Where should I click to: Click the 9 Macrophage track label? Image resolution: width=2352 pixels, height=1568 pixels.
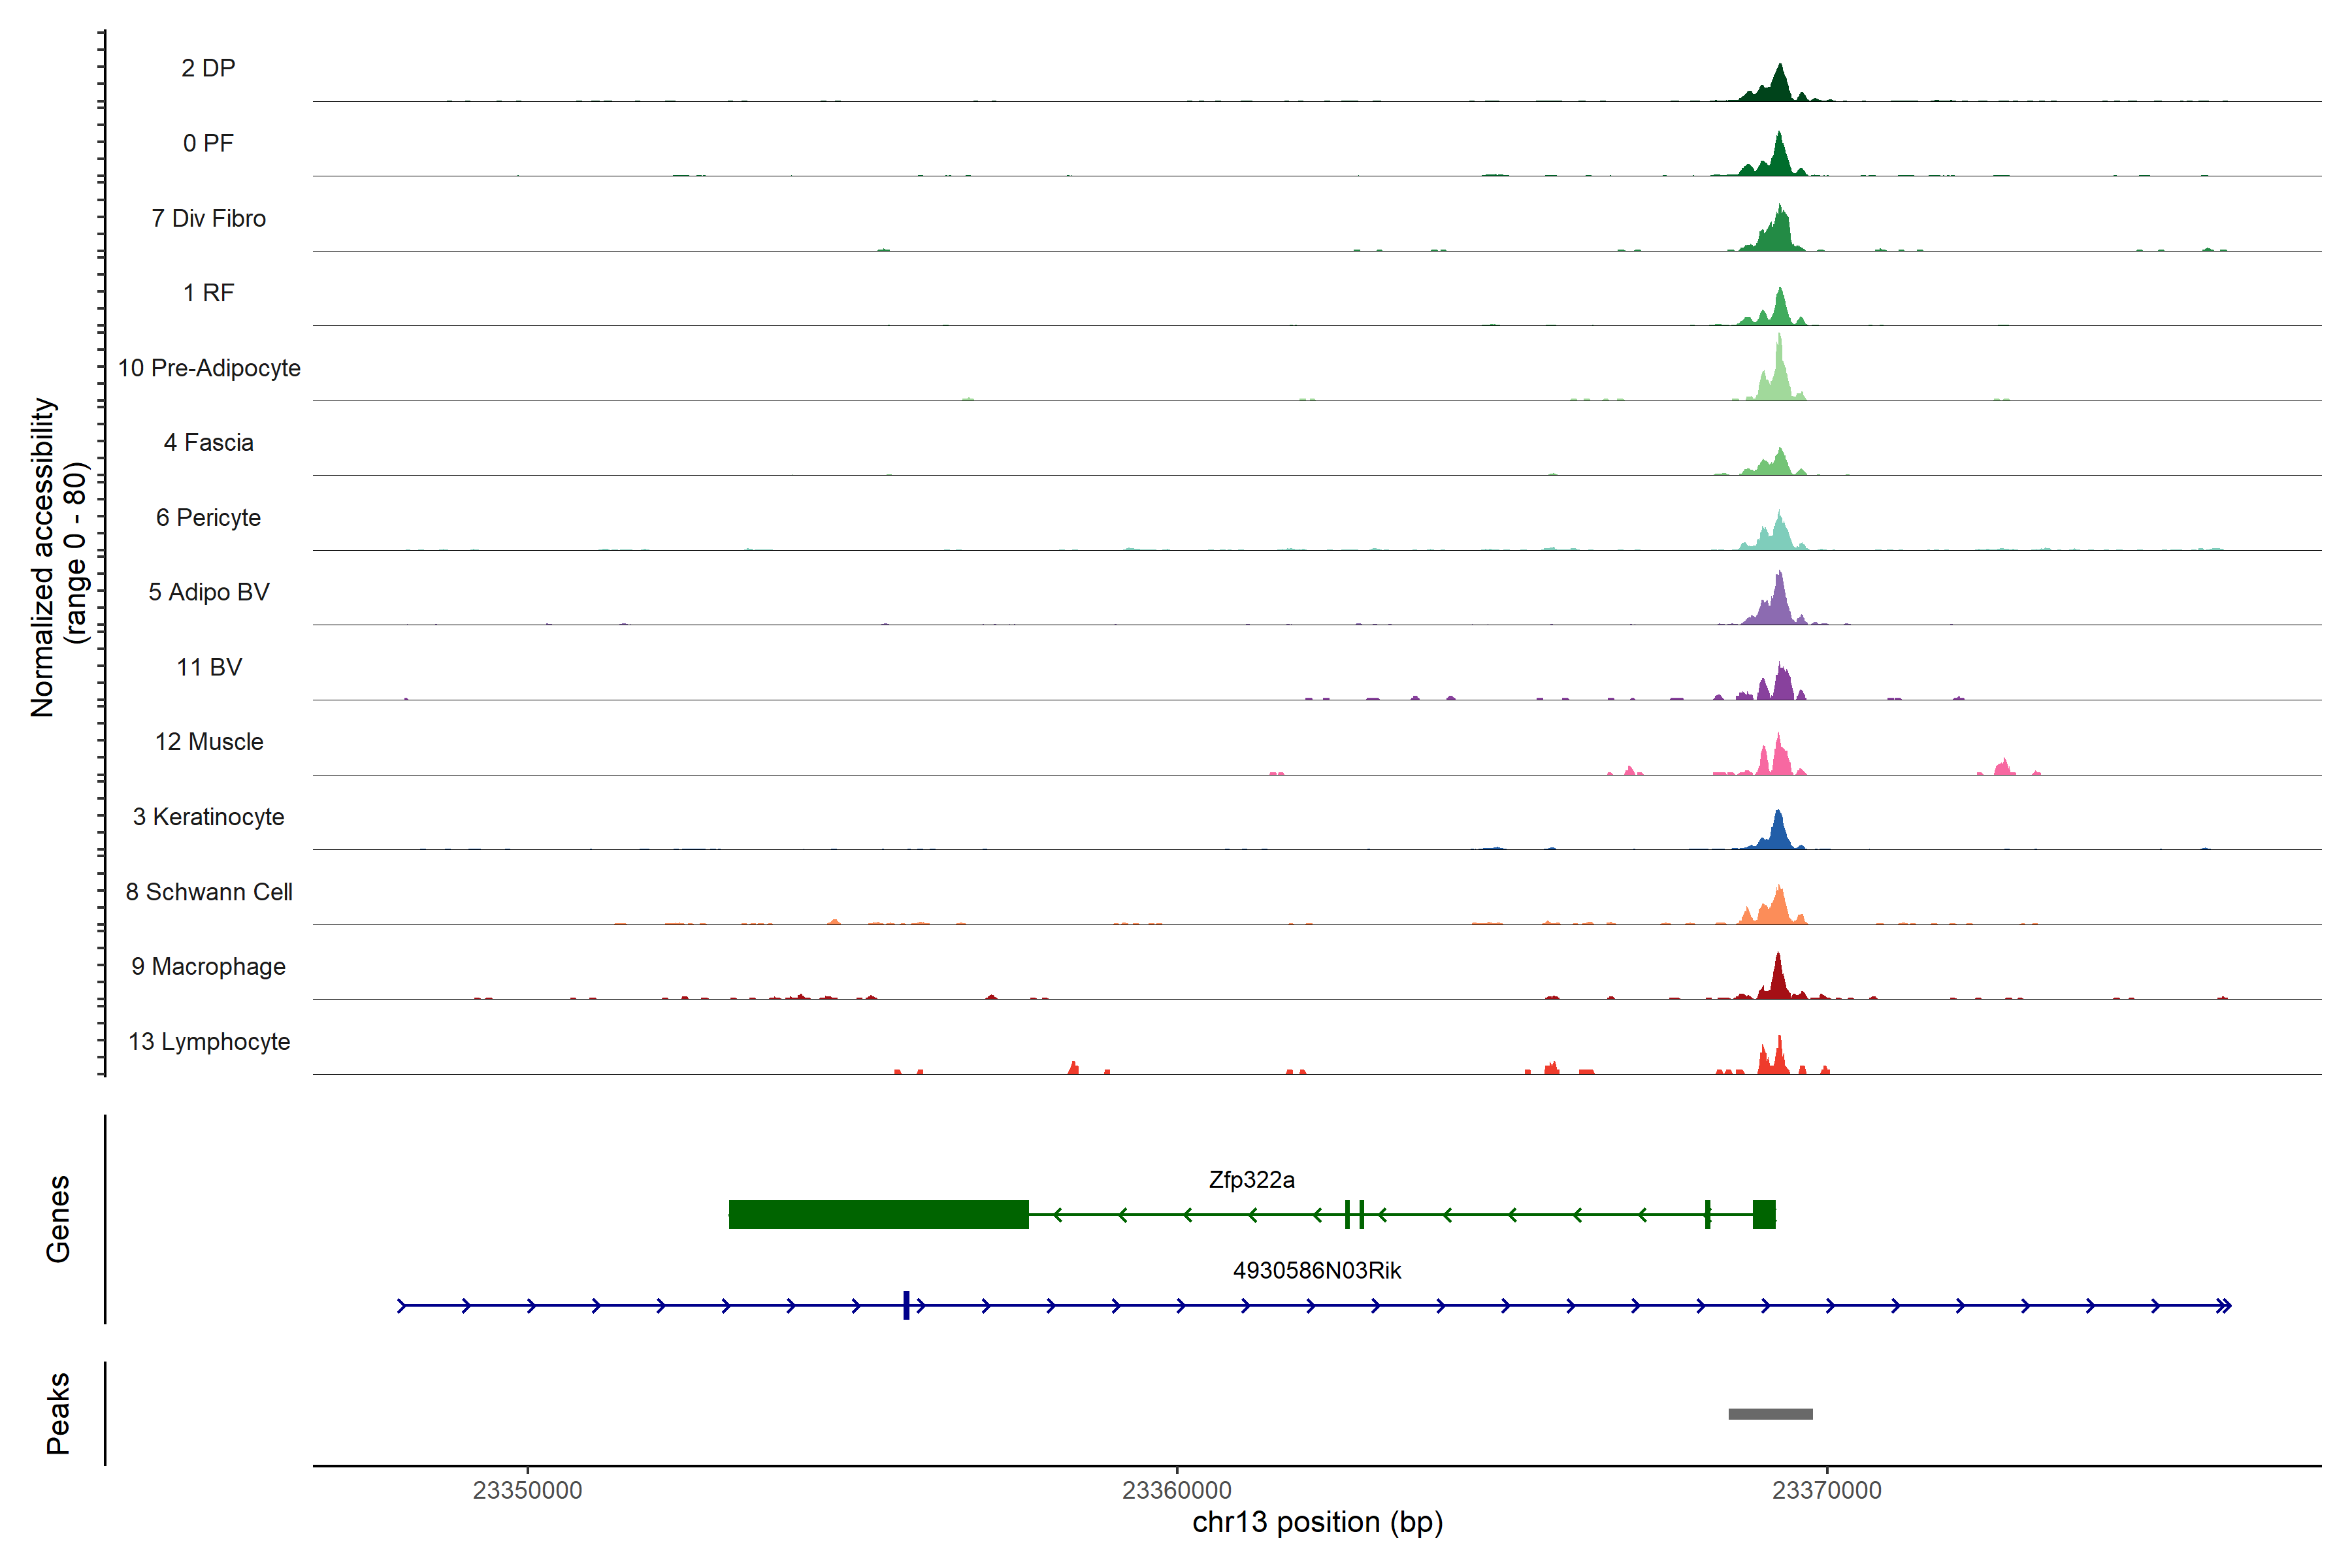click(x=208, y=967)
